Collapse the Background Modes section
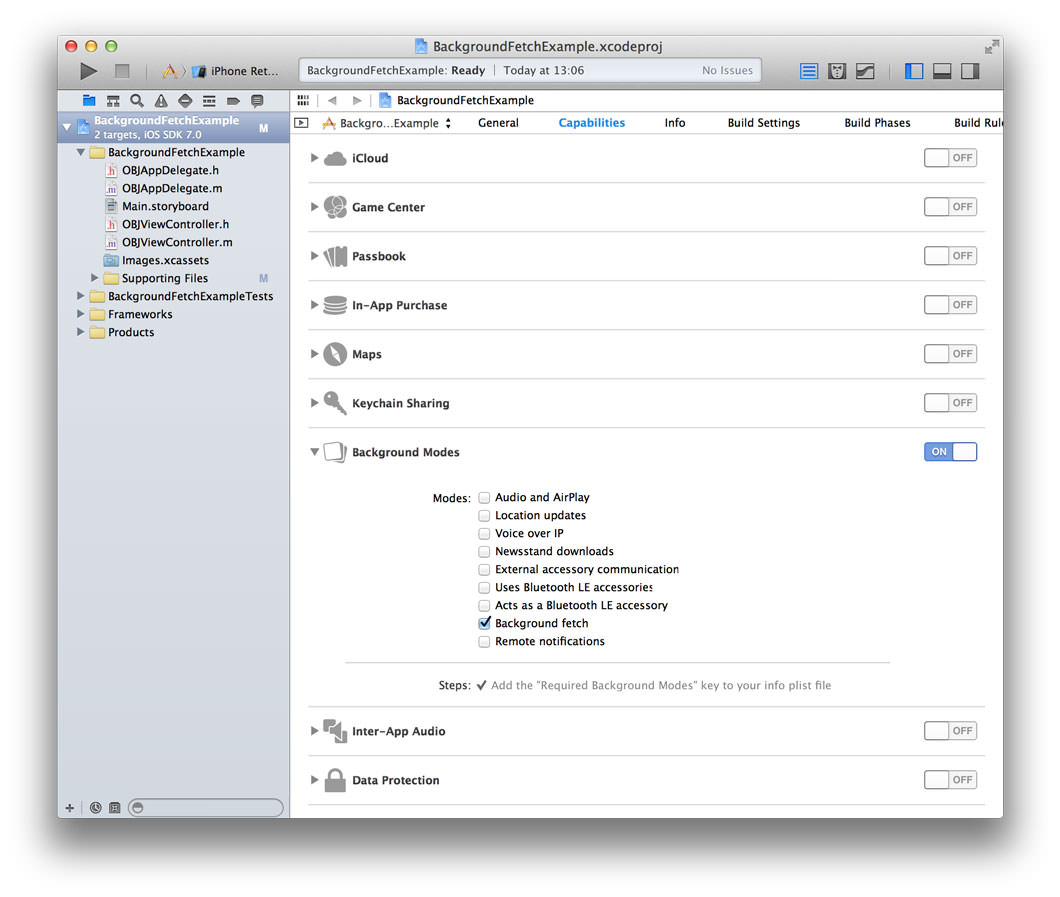The image size is (1060, 897). [x=315, y=452]
